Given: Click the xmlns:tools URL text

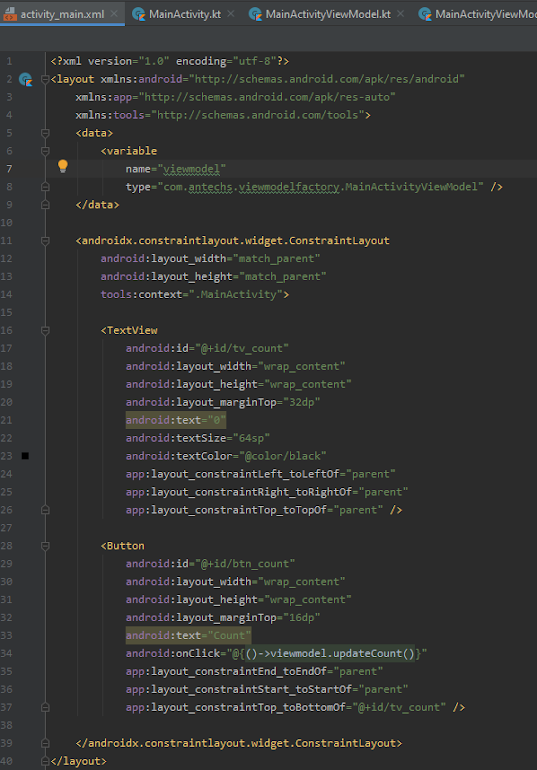Looking at the screenshot, I should point(258,115).
